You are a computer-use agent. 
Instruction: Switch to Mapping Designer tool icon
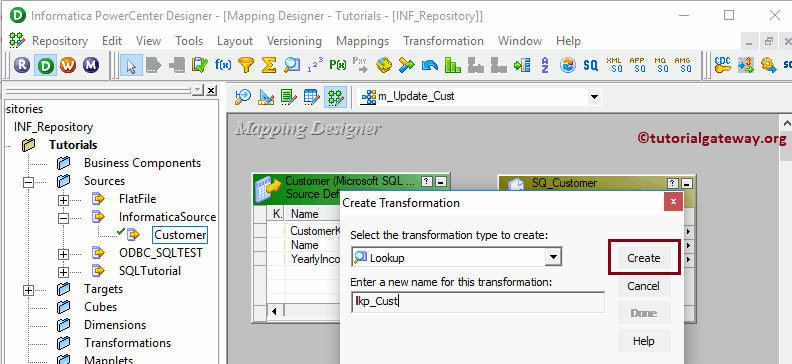click(335, 96)
